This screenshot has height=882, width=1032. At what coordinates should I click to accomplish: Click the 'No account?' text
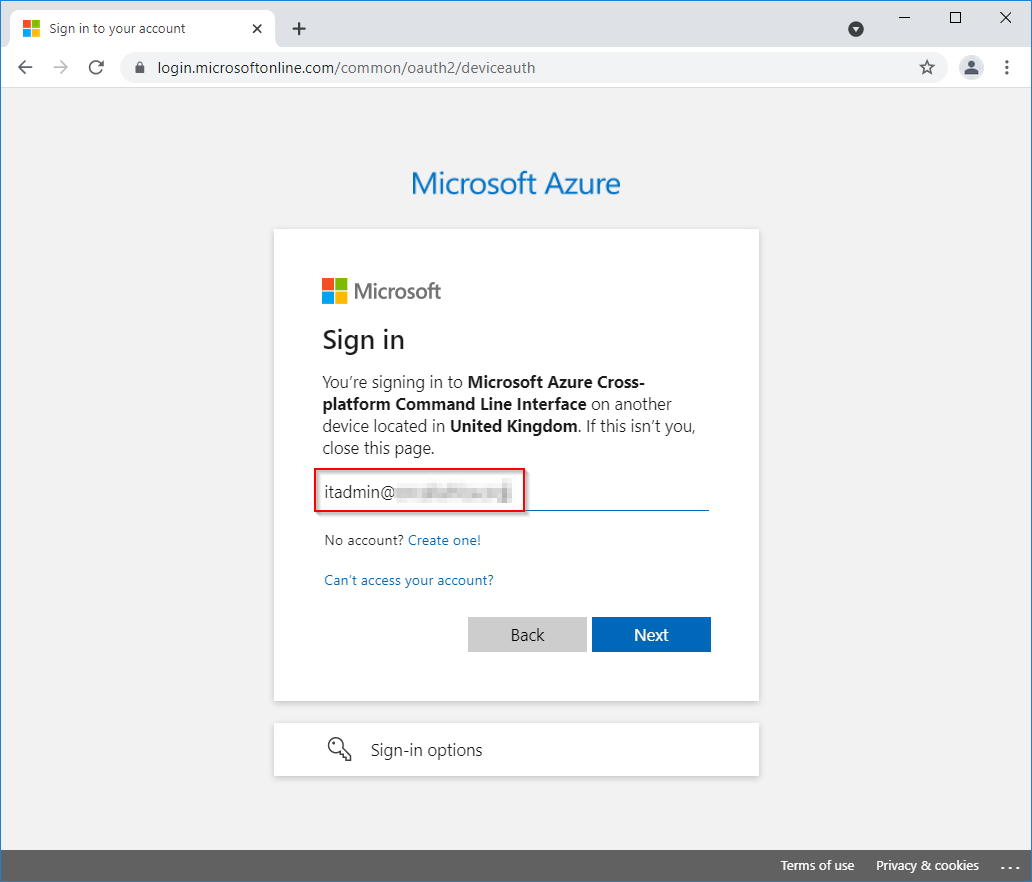click(x=363, y=540)
